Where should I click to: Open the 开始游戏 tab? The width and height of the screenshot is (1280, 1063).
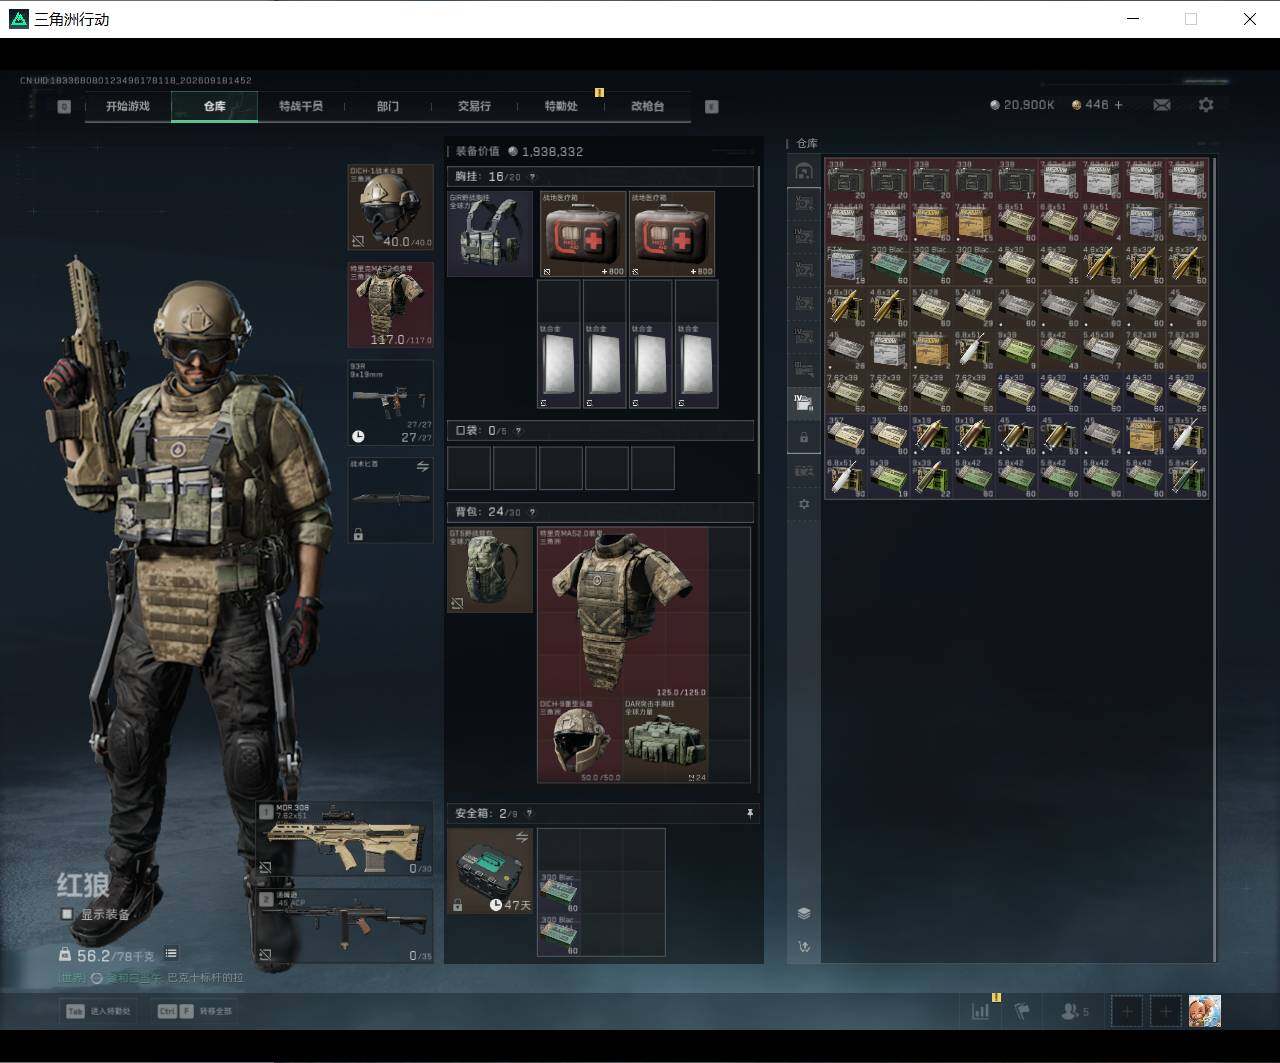click(x=128, y=106)
